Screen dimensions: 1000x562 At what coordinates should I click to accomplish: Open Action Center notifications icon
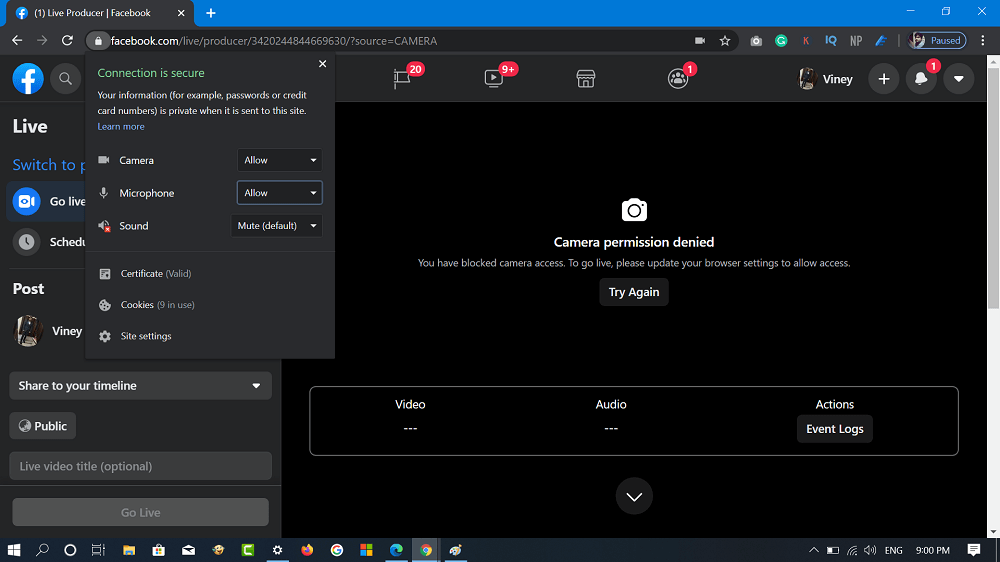[974, 550]
